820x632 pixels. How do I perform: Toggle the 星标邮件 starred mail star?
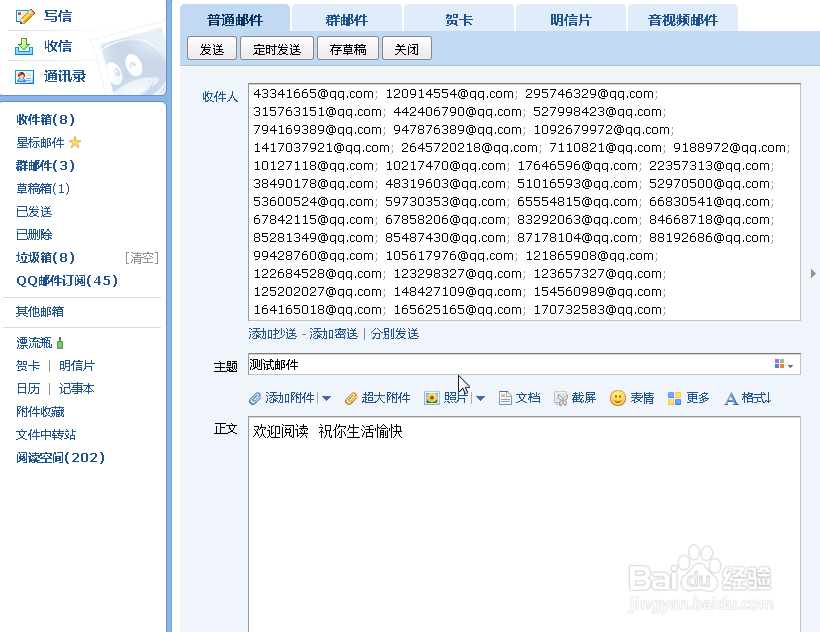74,141
